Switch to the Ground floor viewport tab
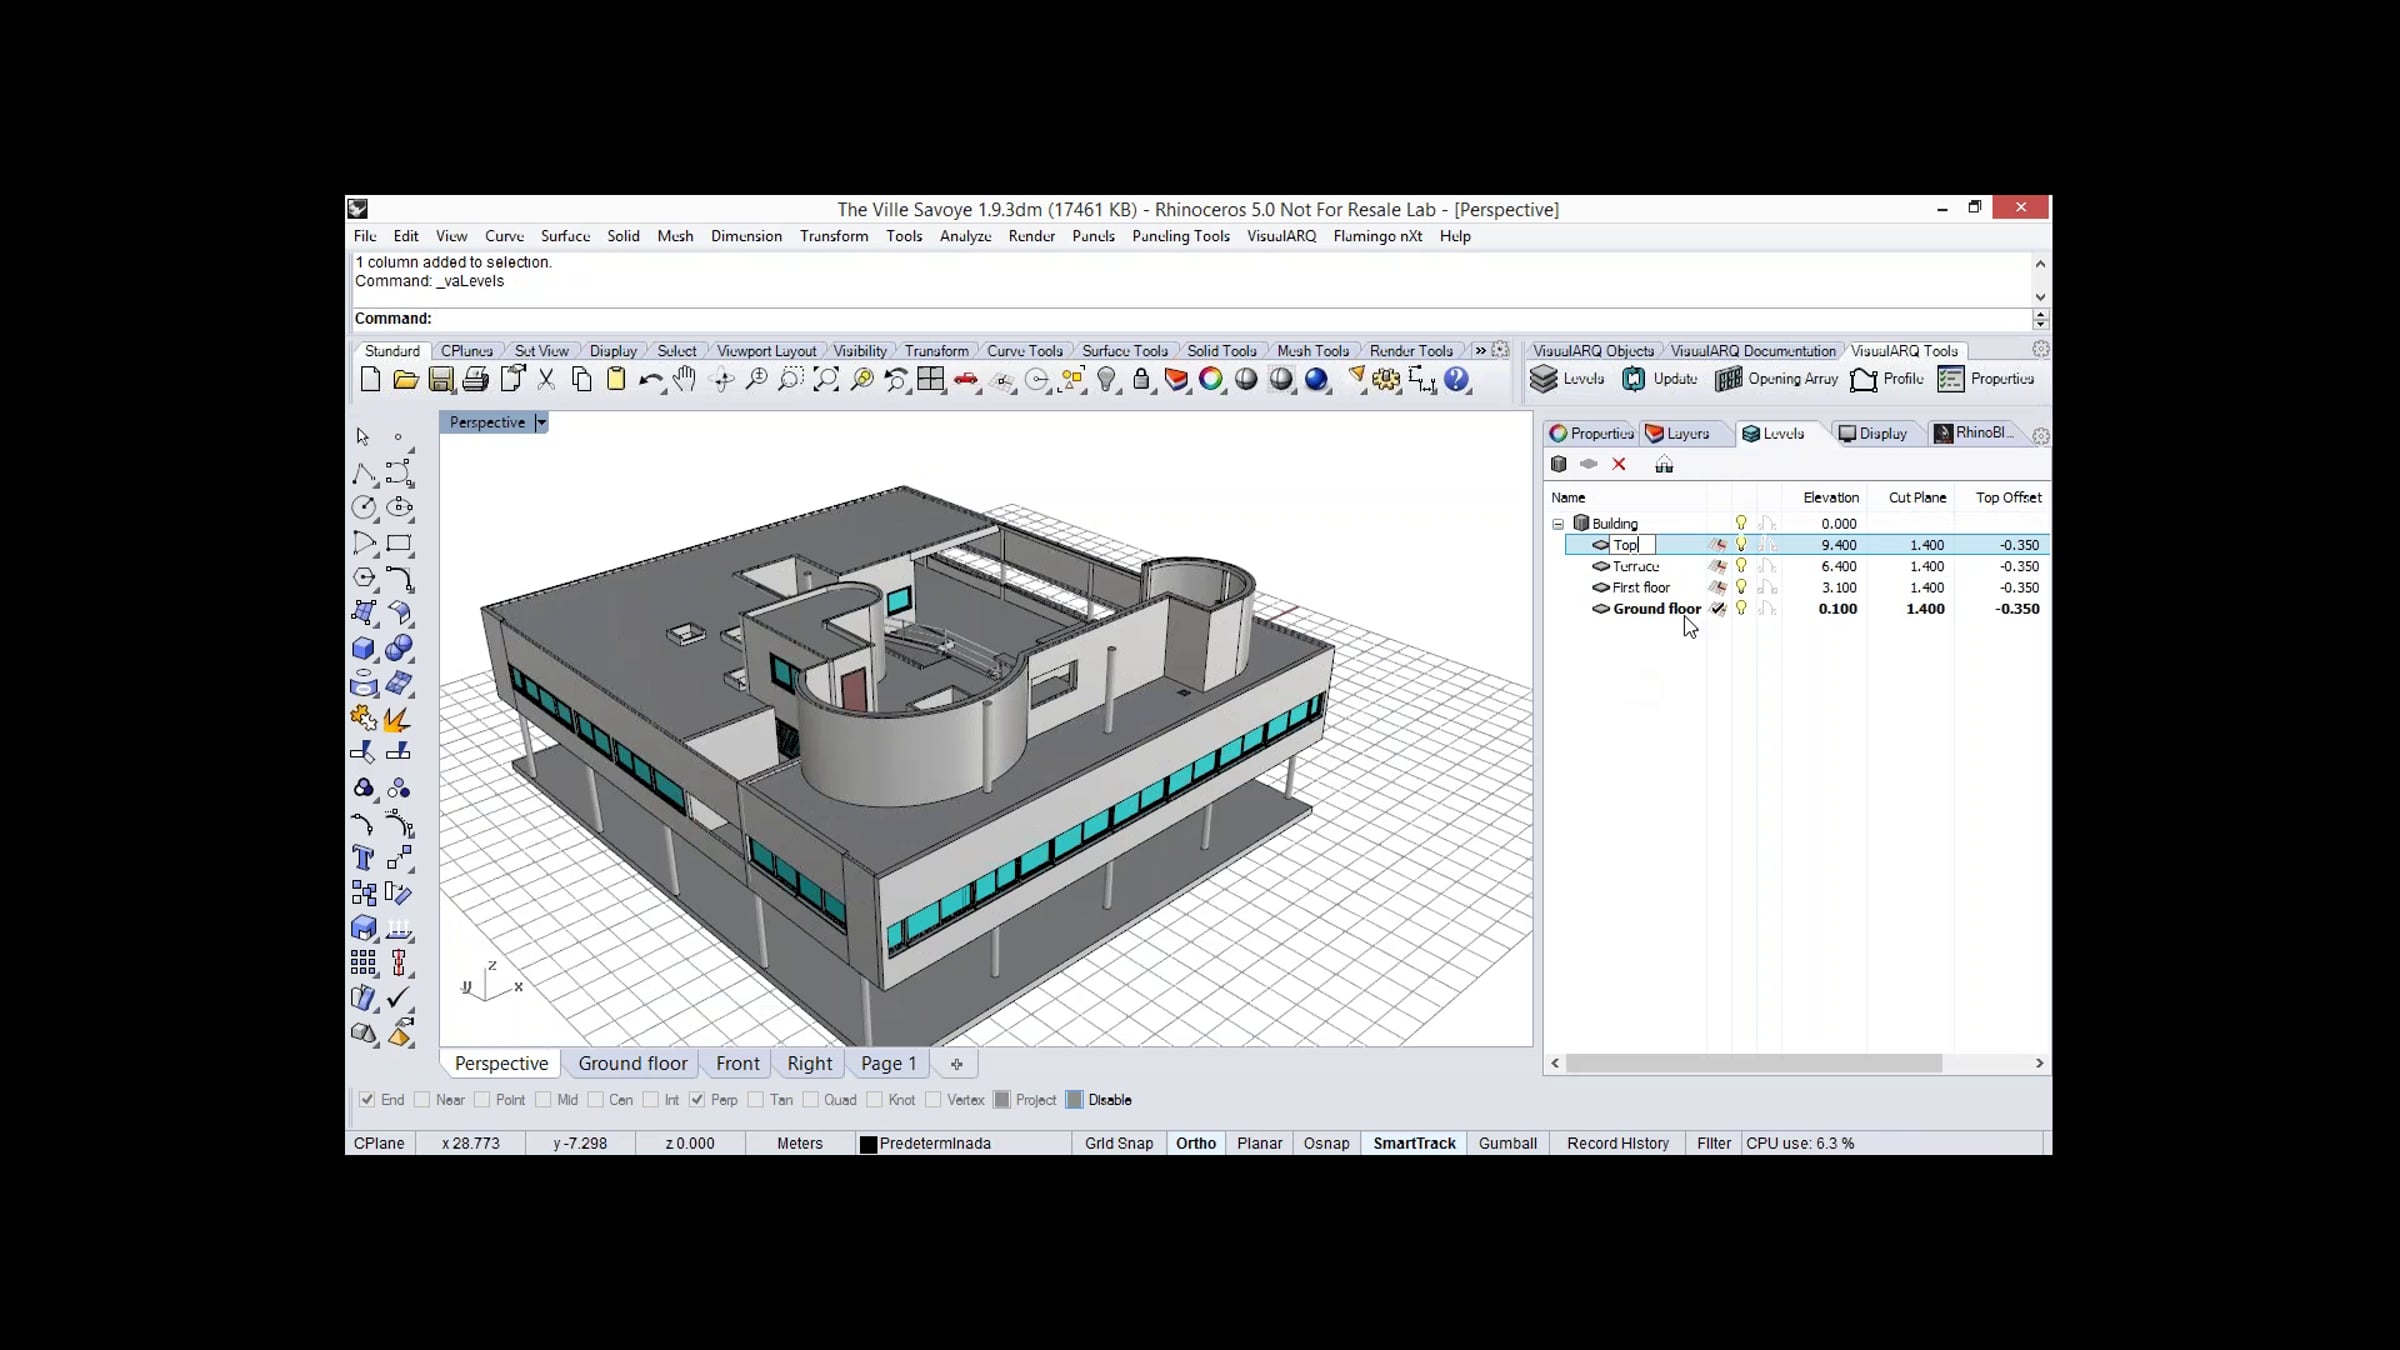Image resolution: width=2400 pixels, height=1350 pixels. coord(633,1064)
